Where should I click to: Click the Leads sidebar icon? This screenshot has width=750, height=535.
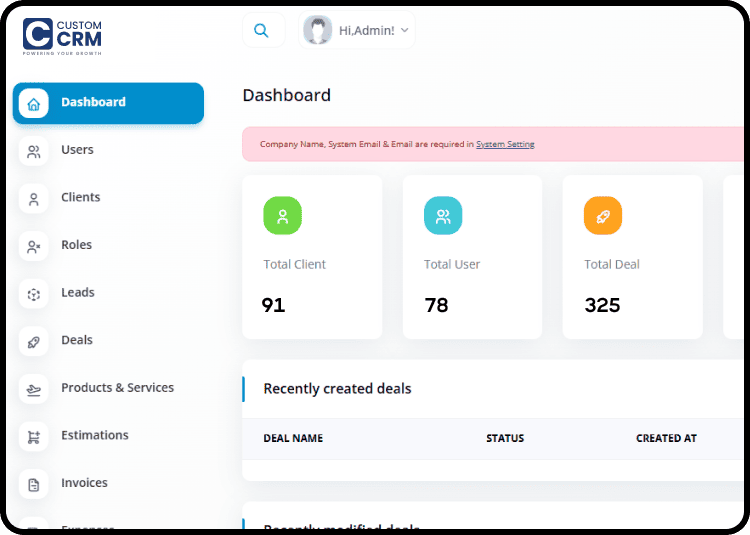pos(34,294)
